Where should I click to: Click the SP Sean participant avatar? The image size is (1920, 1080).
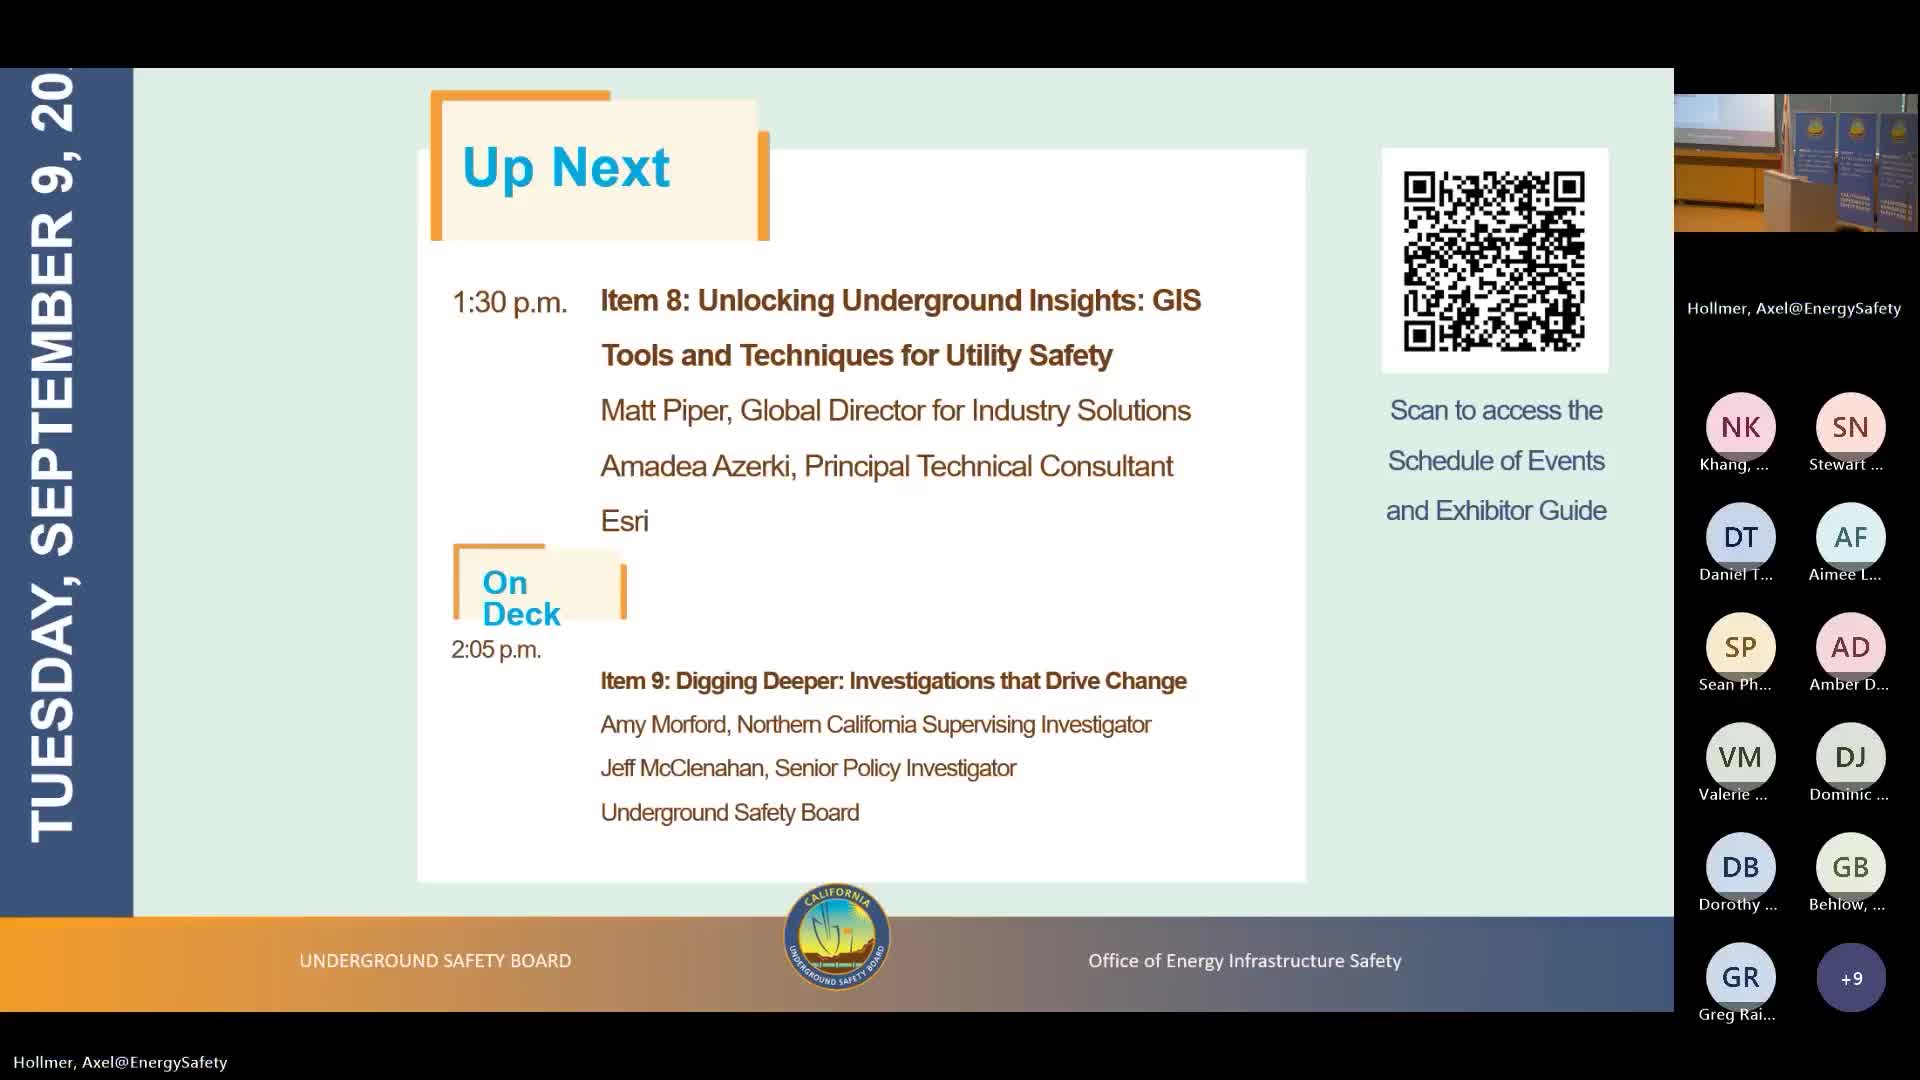pos(1740,647)
